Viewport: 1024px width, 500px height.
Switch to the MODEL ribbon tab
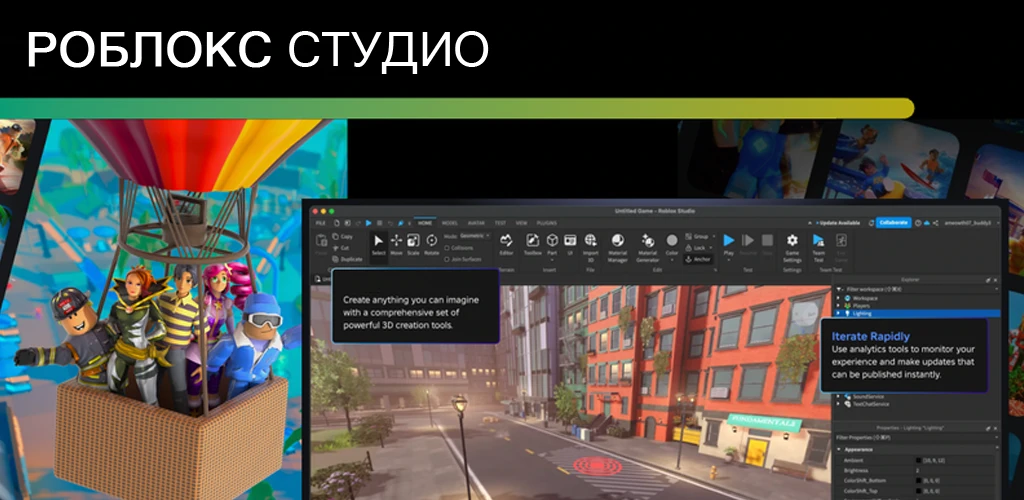tap(450, 223)
